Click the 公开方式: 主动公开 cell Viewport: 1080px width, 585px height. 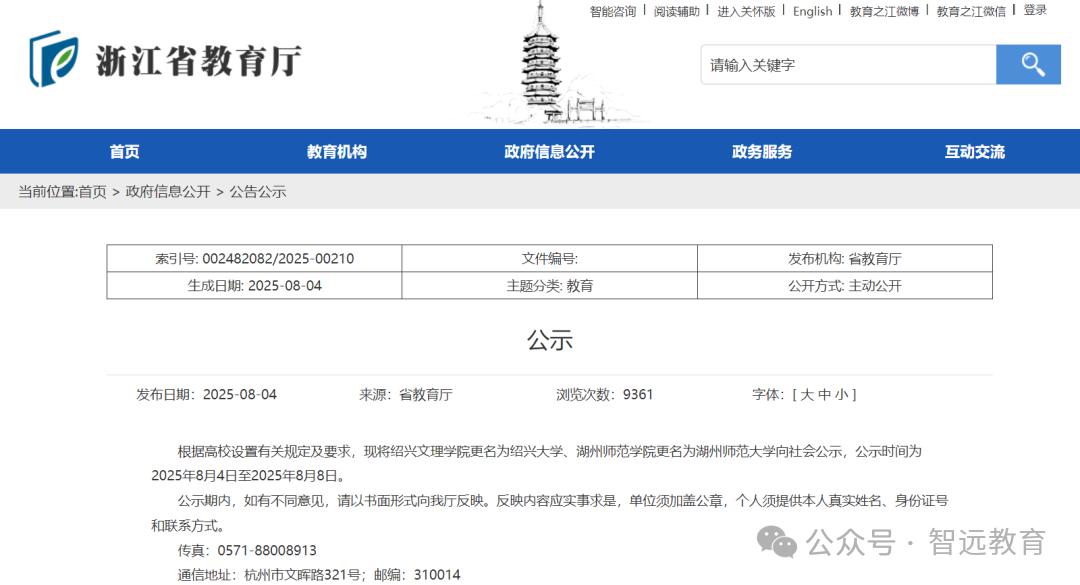(844, 285)
